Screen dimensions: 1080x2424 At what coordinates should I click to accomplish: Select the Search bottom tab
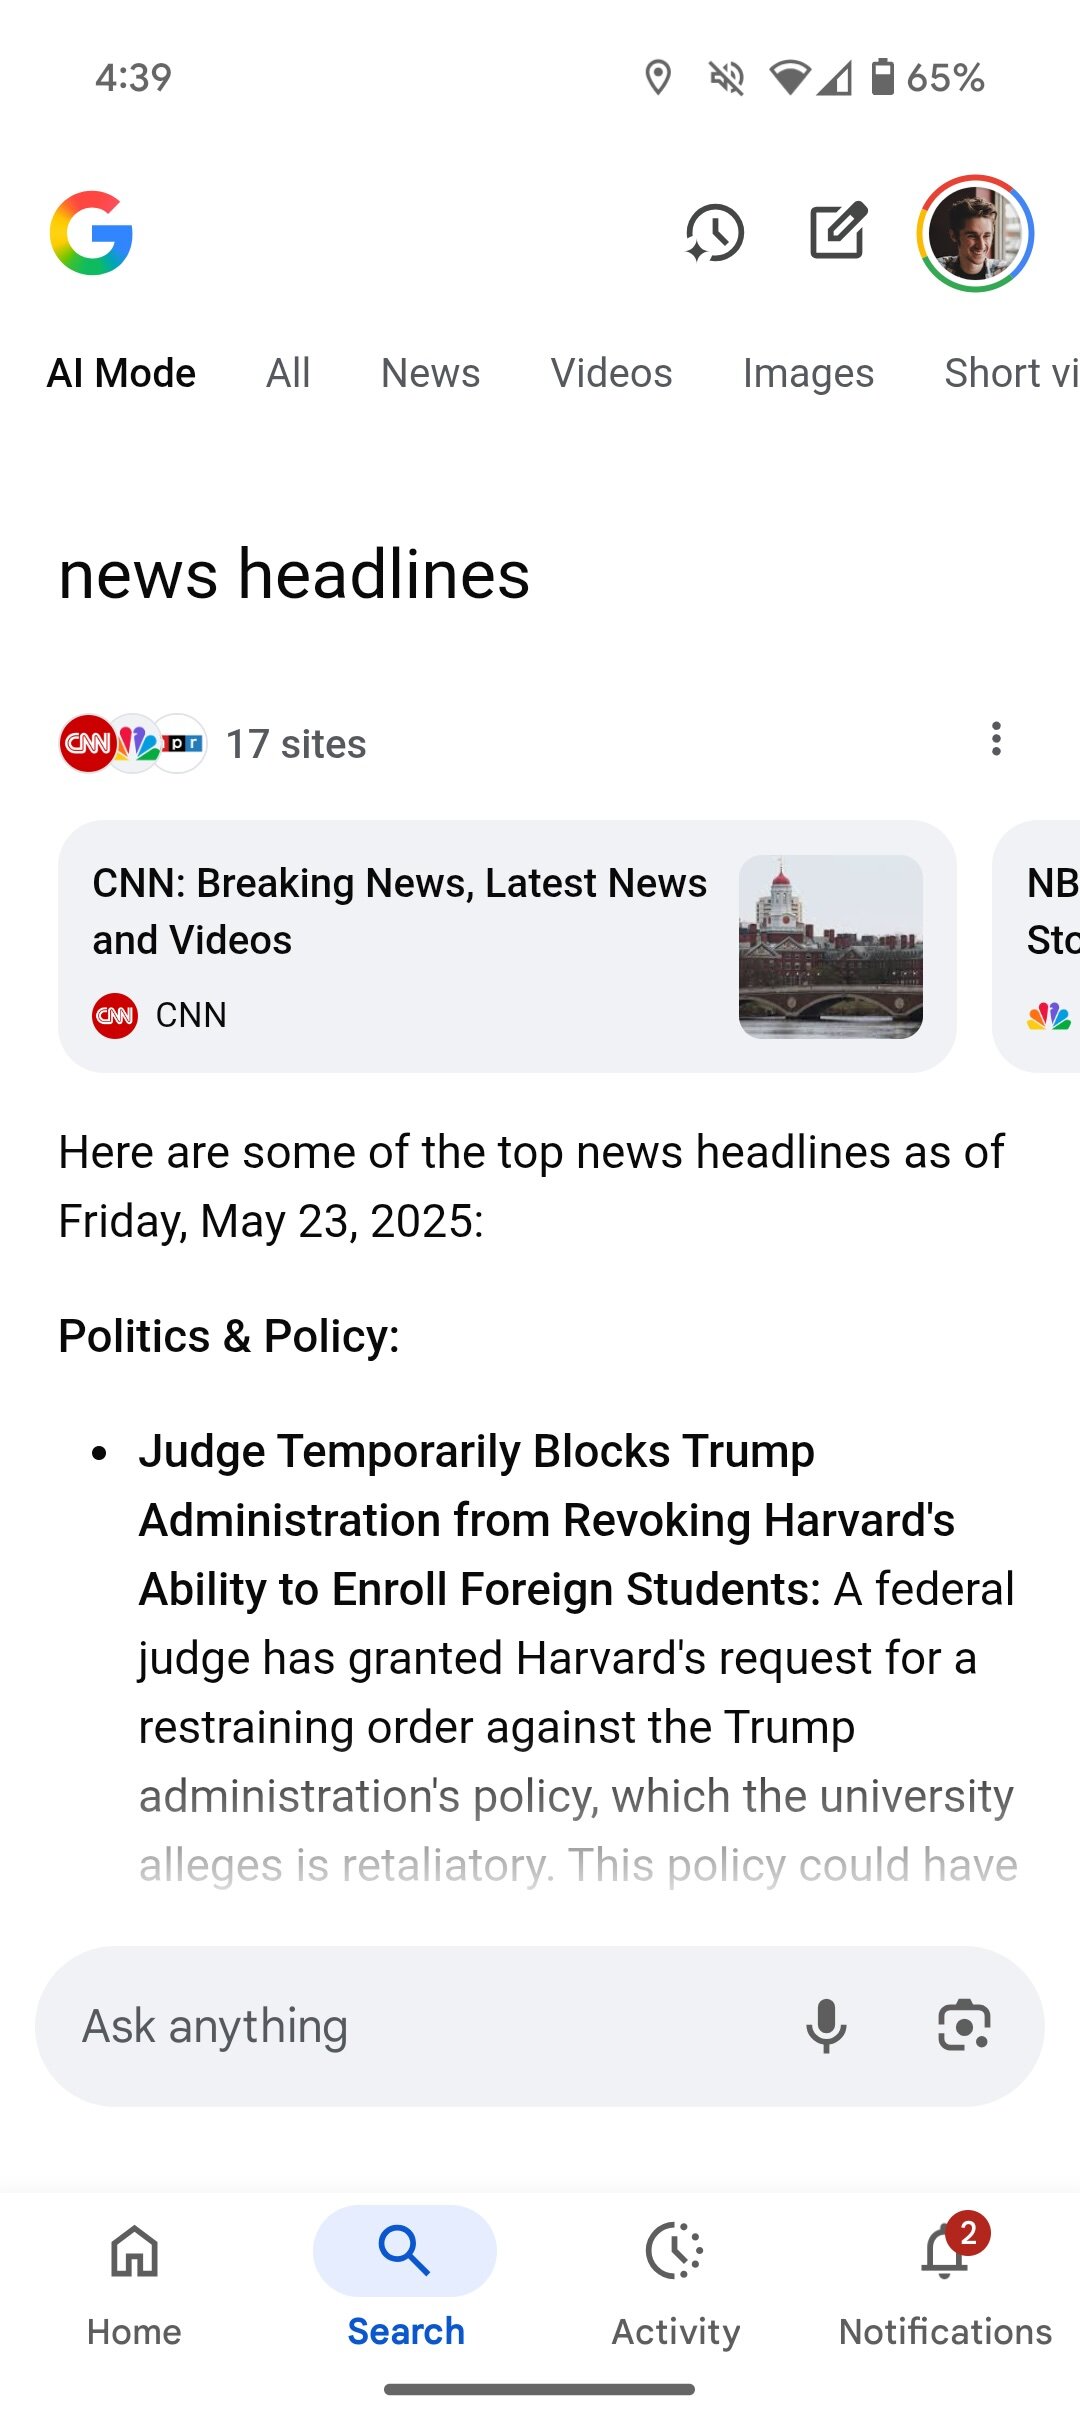405,2280
